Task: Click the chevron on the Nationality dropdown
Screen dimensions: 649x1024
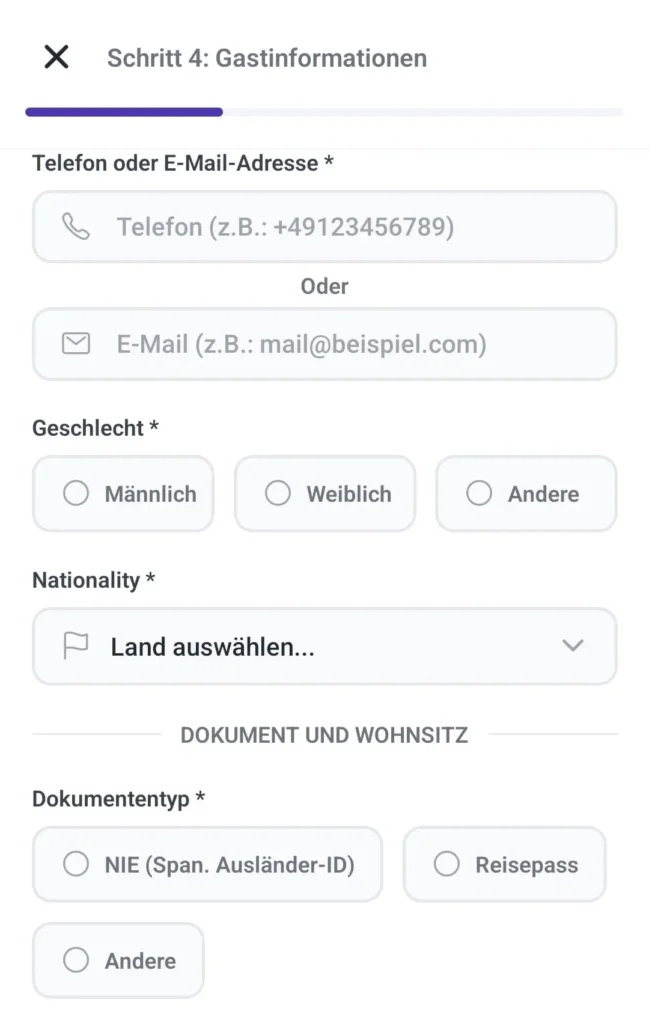Action: (x=573, y=646)
